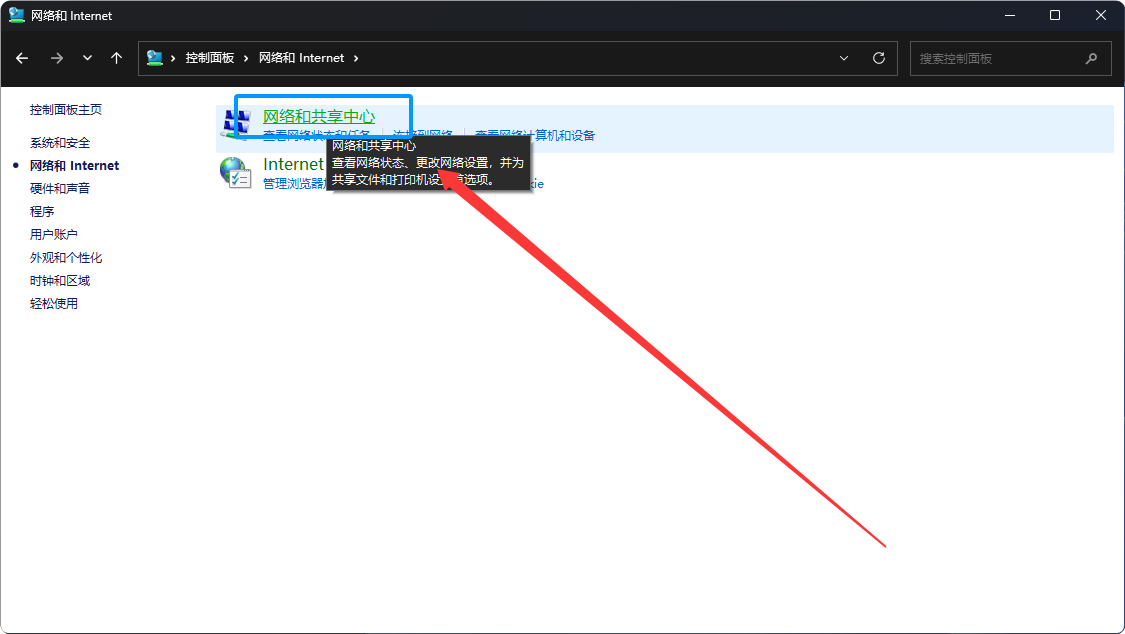The width and height of the screenshot is (1125, 634).
Task: Click the forward navigation arrow
Action: point(57,58)
